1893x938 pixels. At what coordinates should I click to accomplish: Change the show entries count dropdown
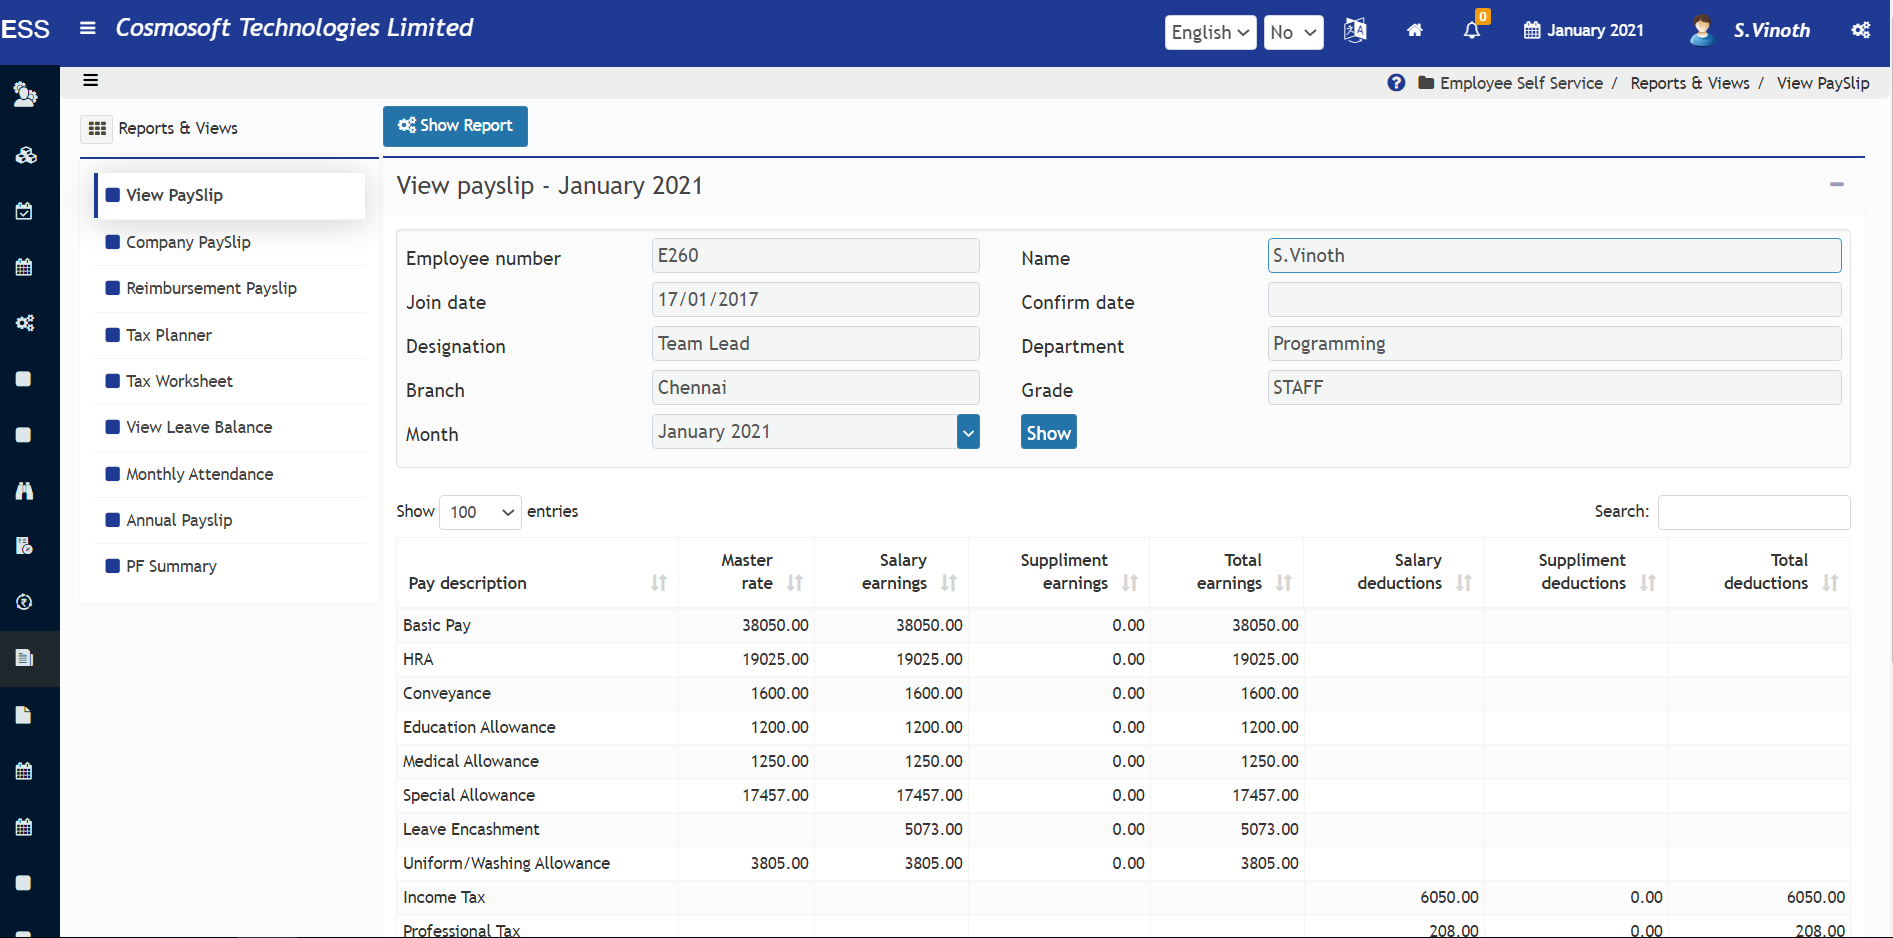click(480, 512)
